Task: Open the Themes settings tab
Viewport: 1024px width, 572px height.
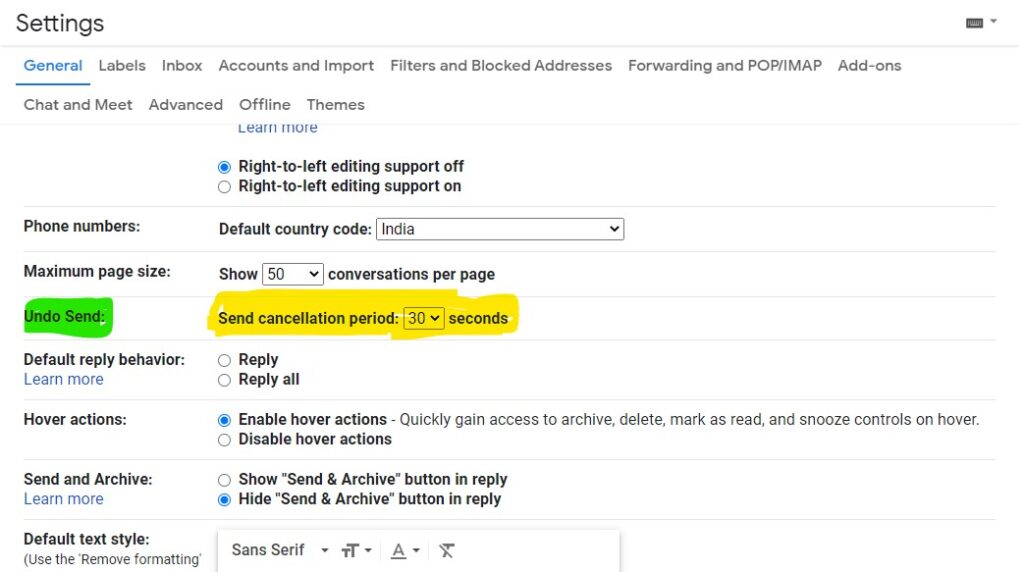Action: (336, 105)
